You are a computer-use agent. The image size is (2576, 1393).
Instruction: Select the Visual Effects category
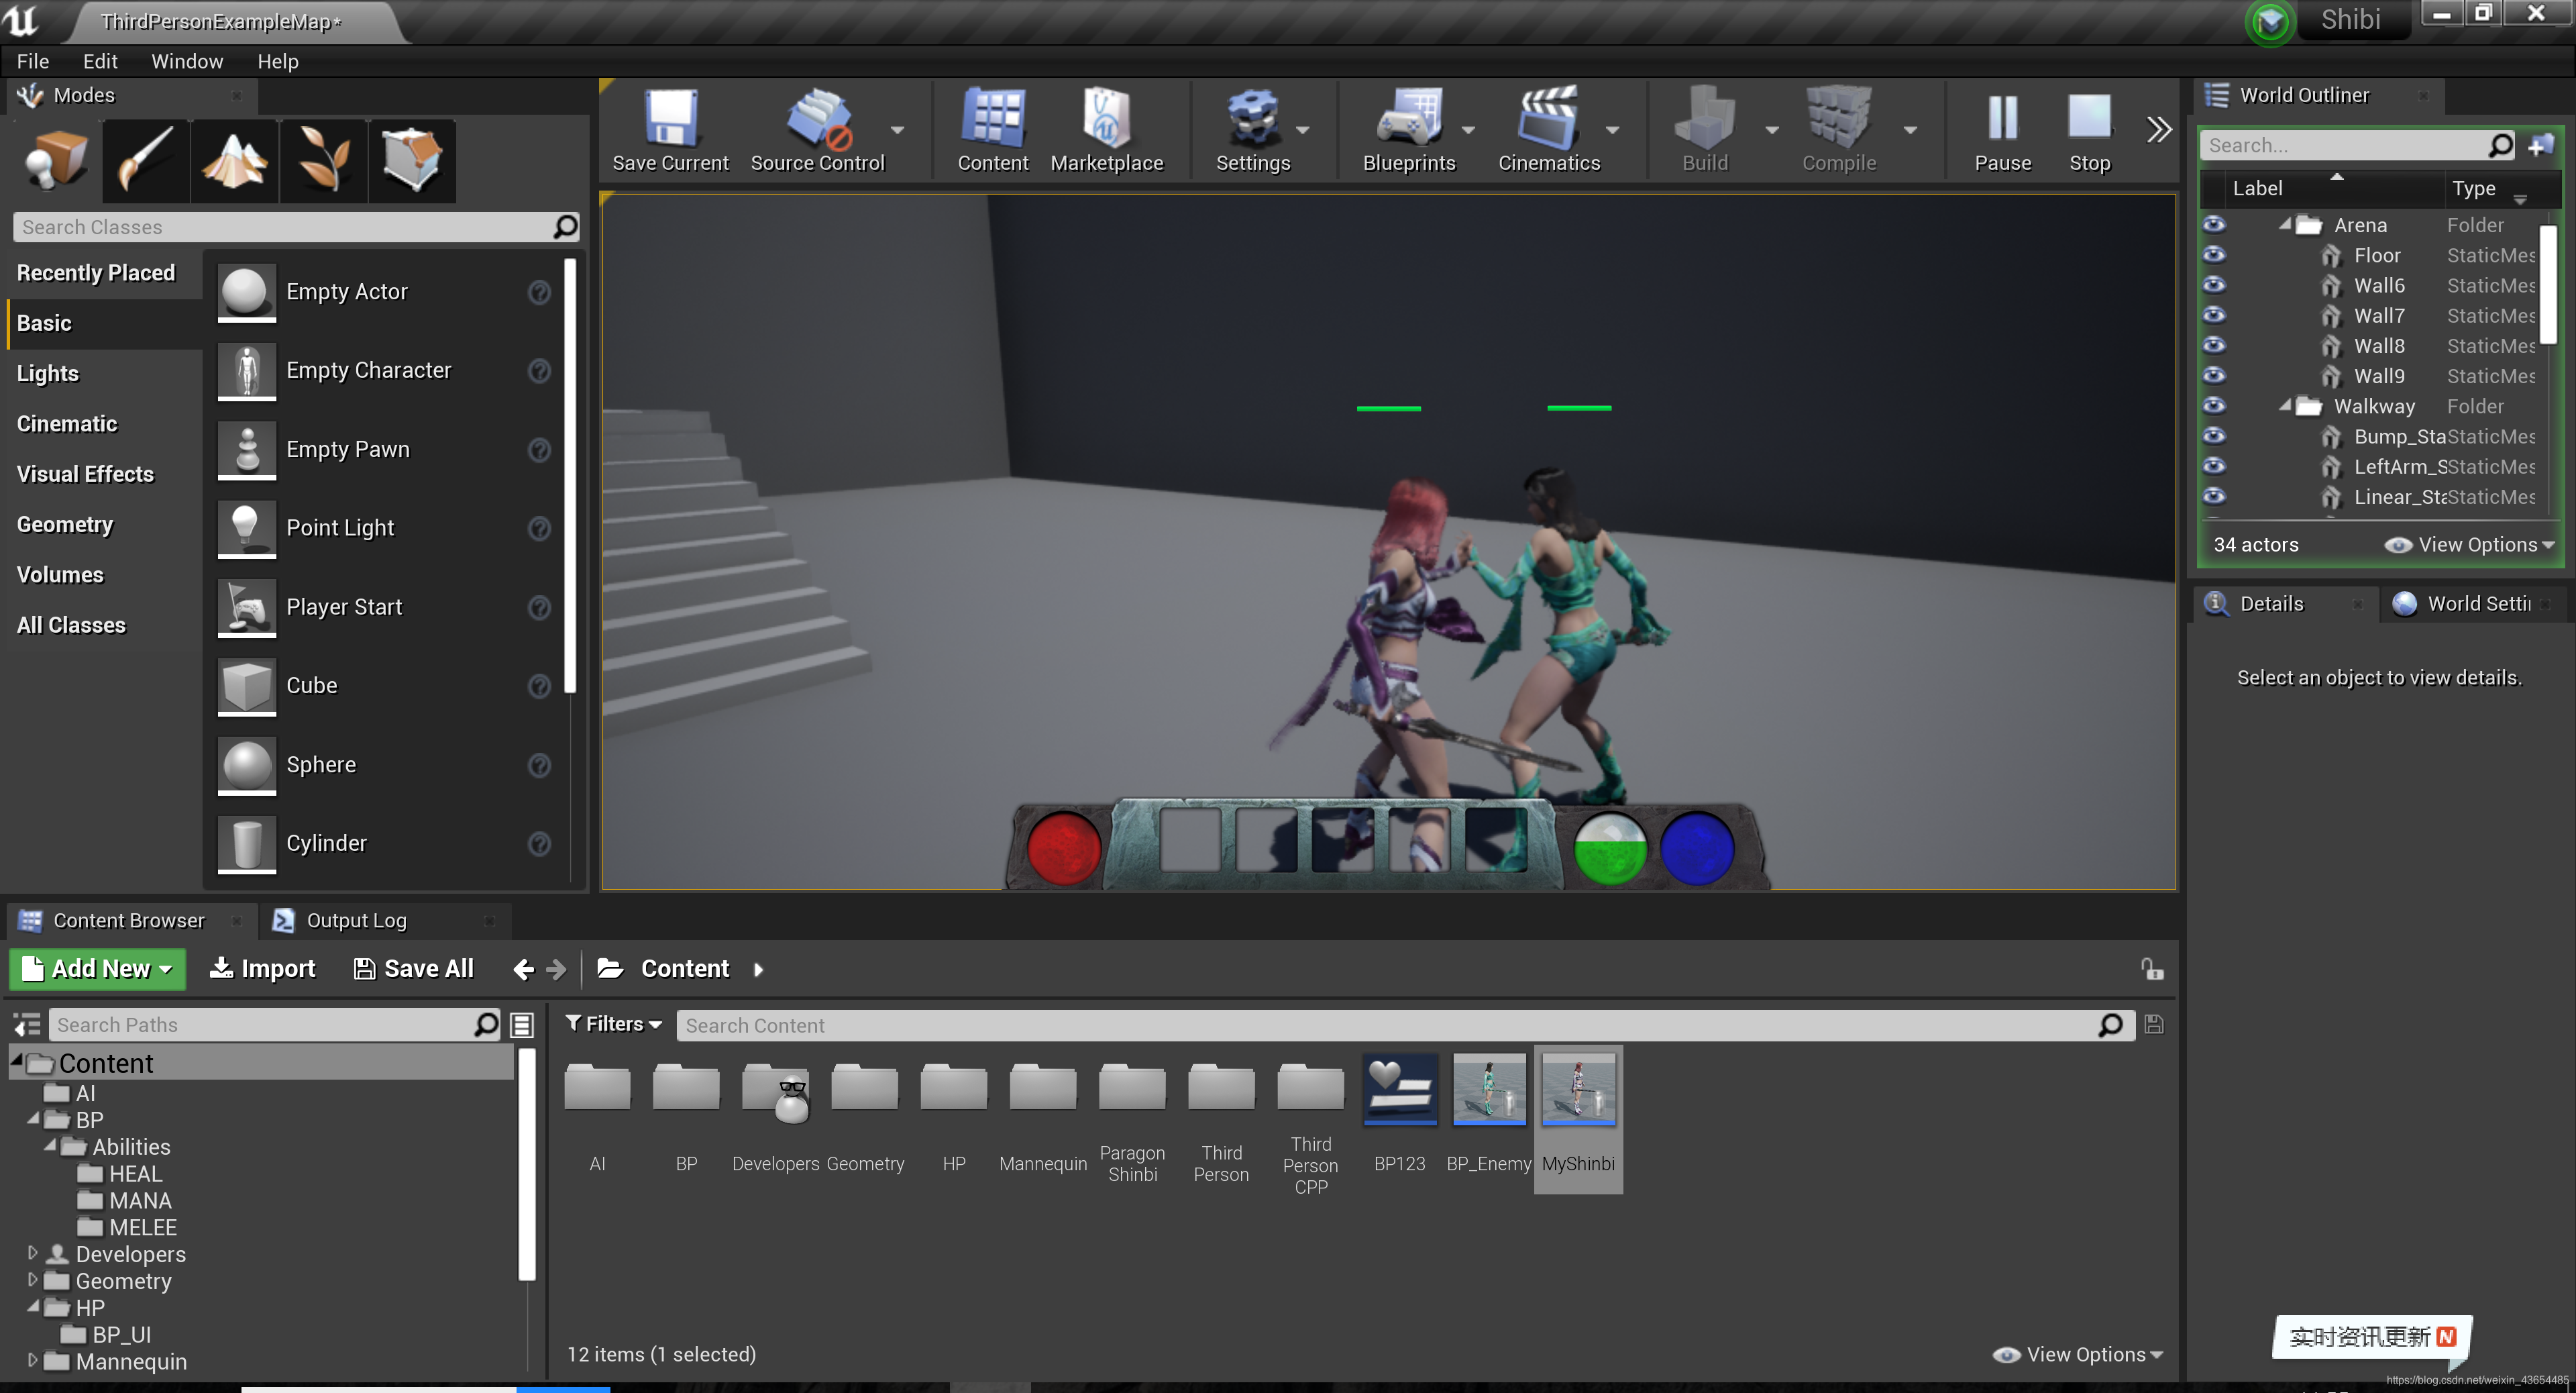tap(85, 474)
